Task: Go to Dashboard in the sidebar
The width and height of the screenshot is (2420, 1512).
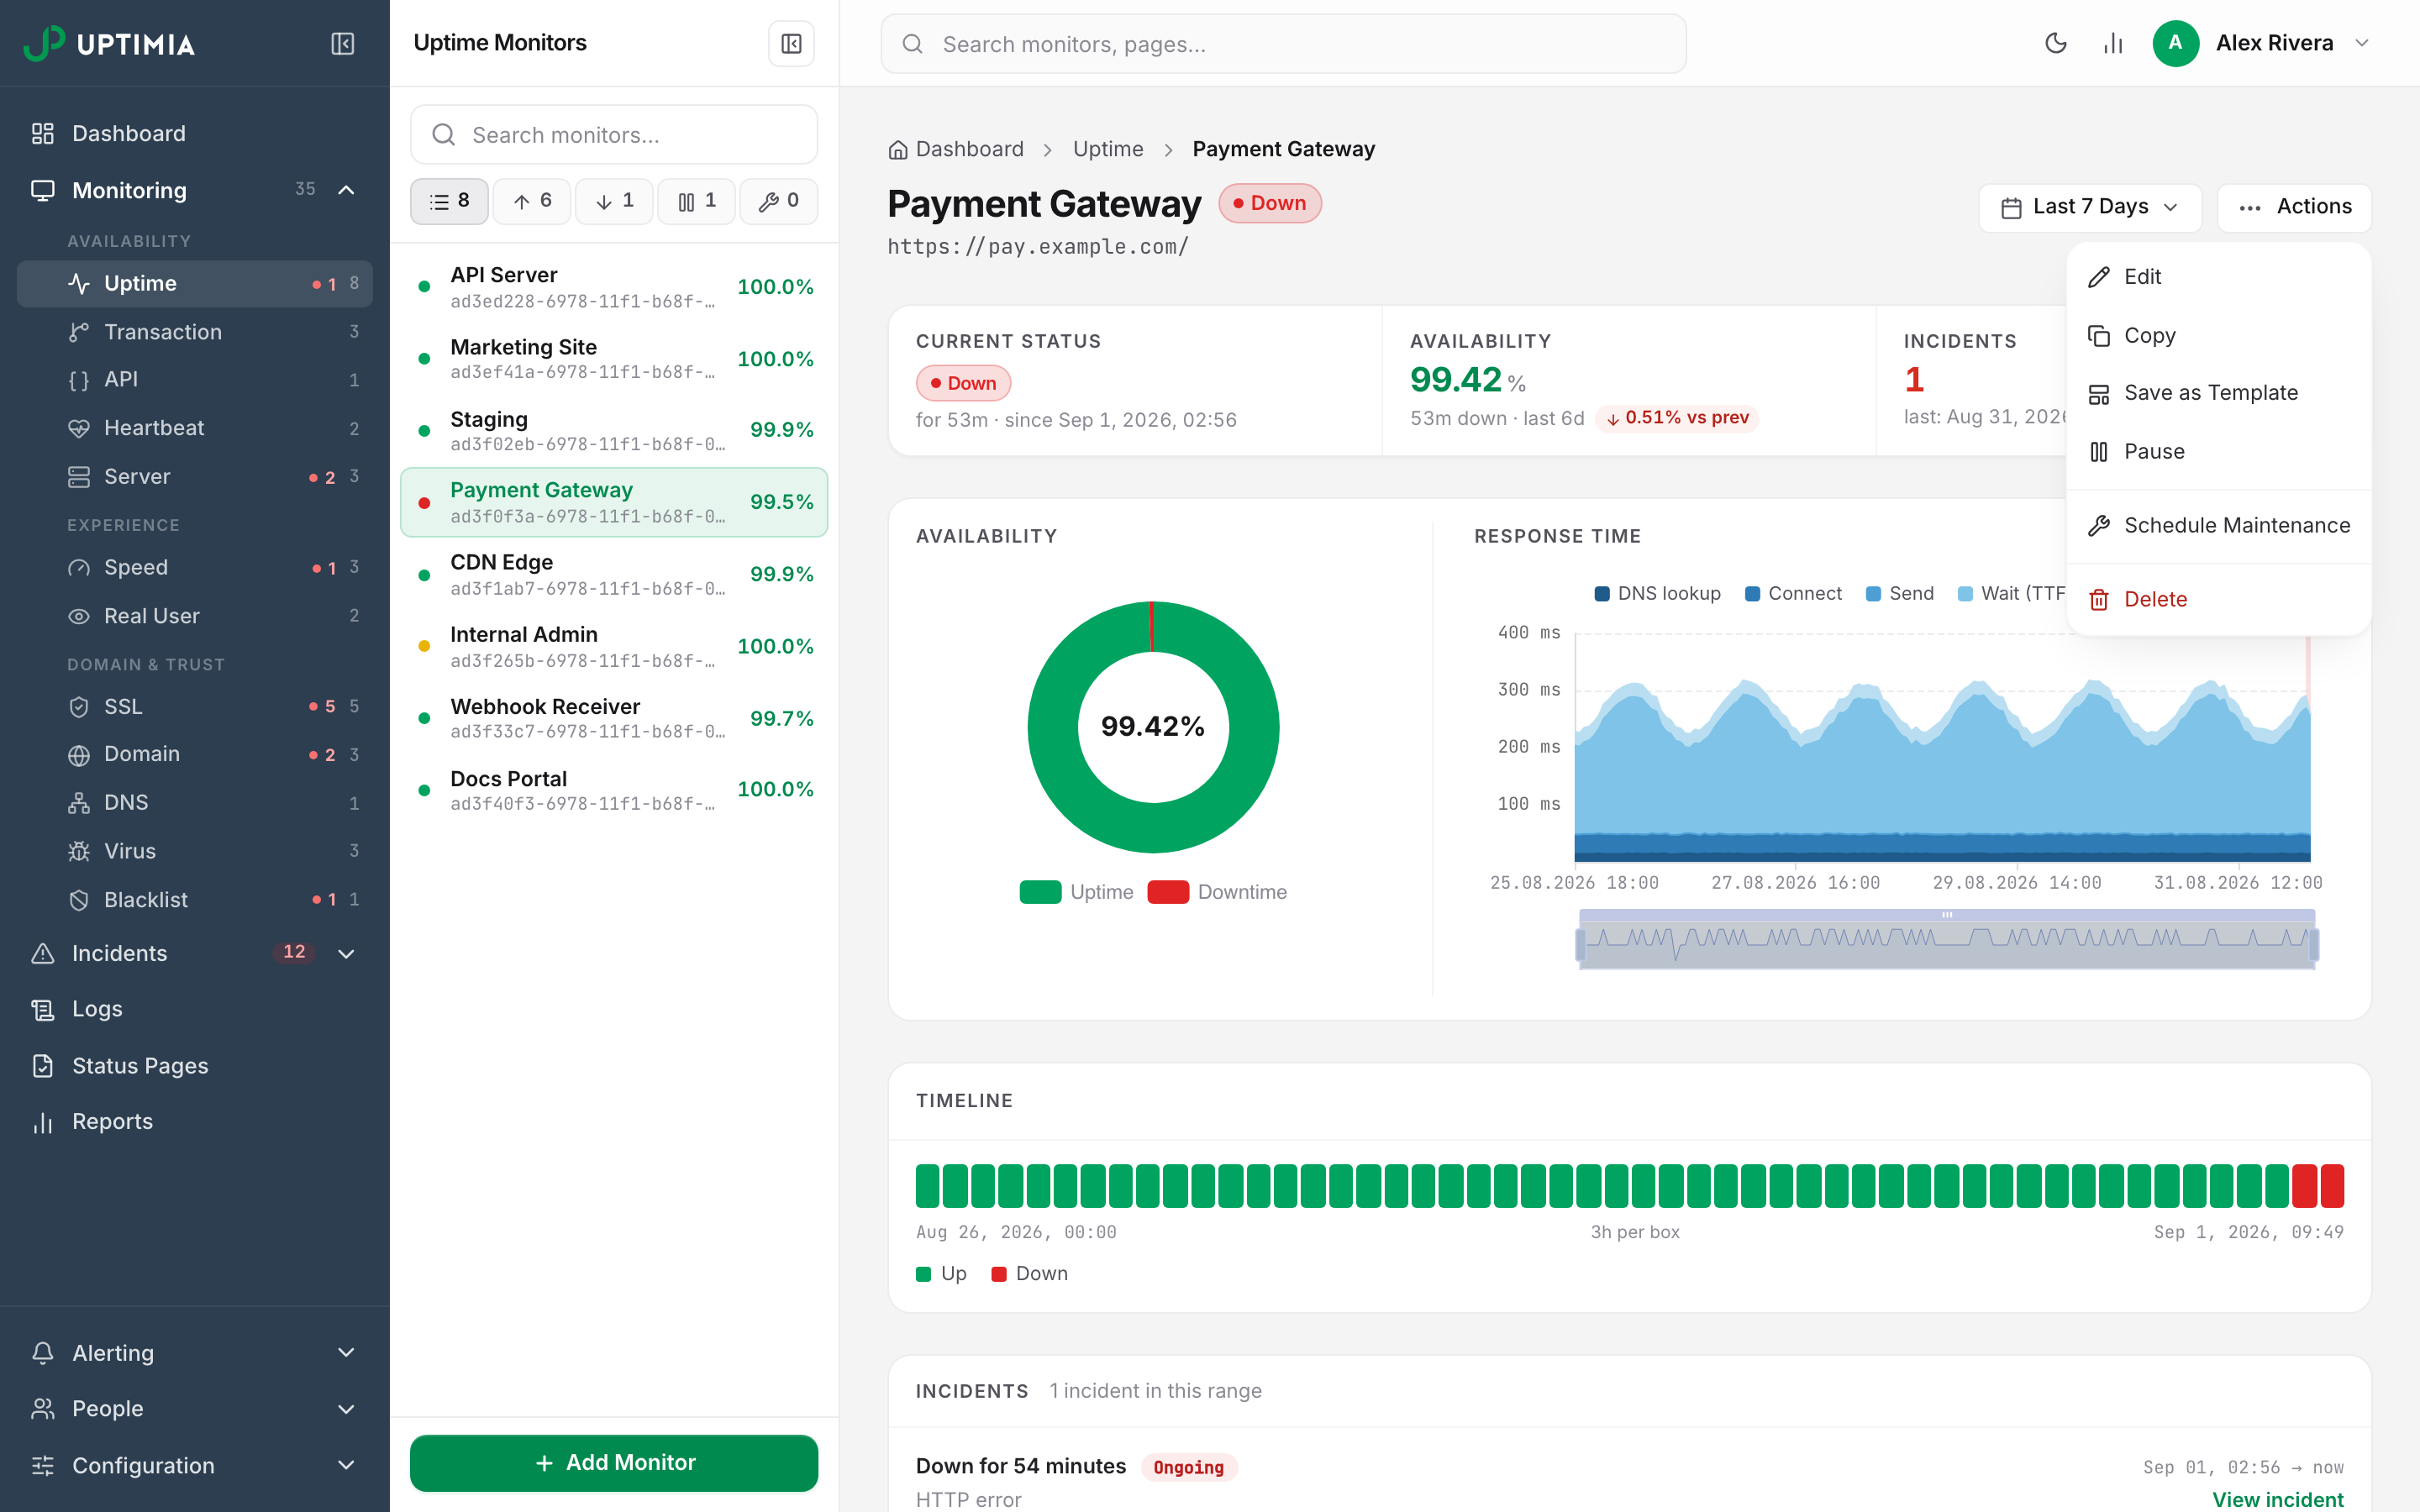Action: click(195, 133)
